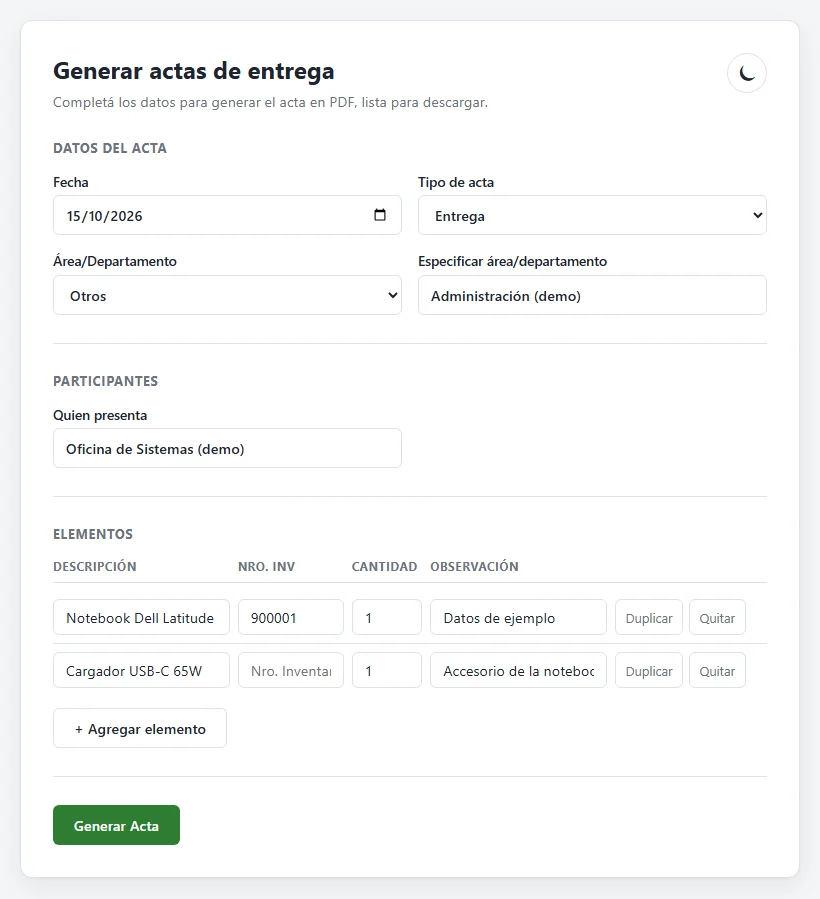Click the OBSERVACIÓN column header
This screenshot has height=899, width=820.
tap(474, 566)
